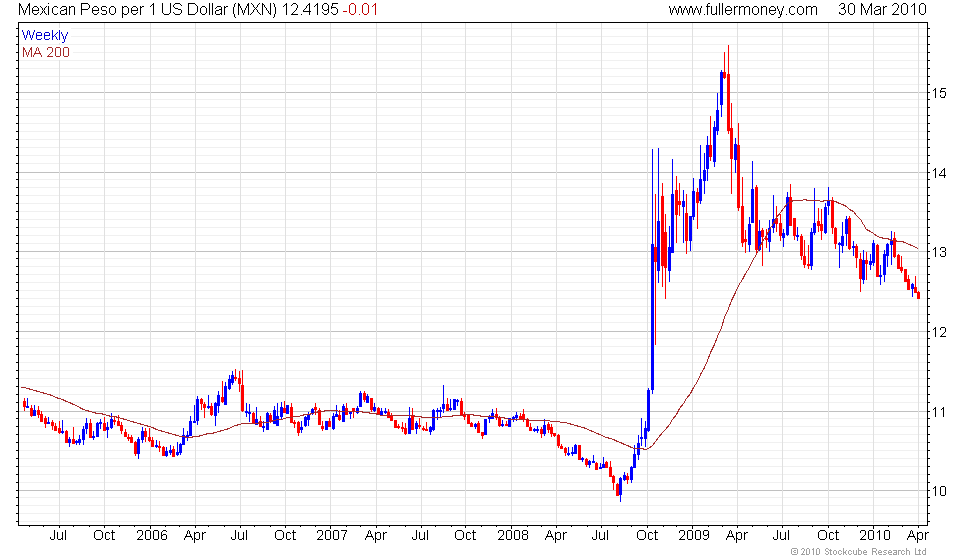Click the '2008' year axis label

[x=512, y=536]
